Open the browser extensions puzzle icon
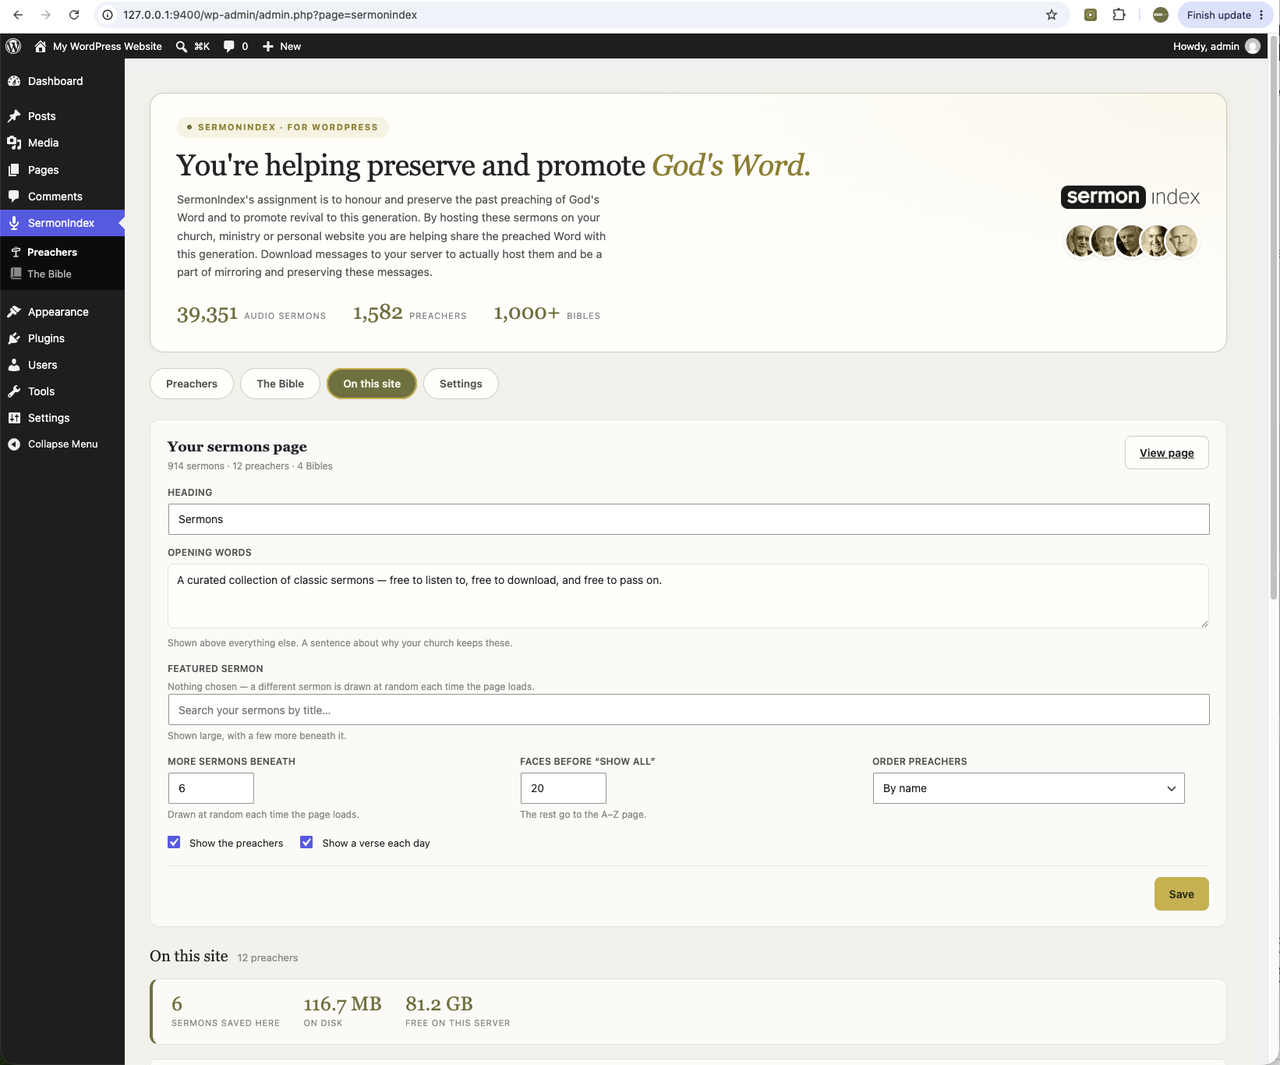The height and width of the screenshot is (1065, 1280). point(1119,15)
